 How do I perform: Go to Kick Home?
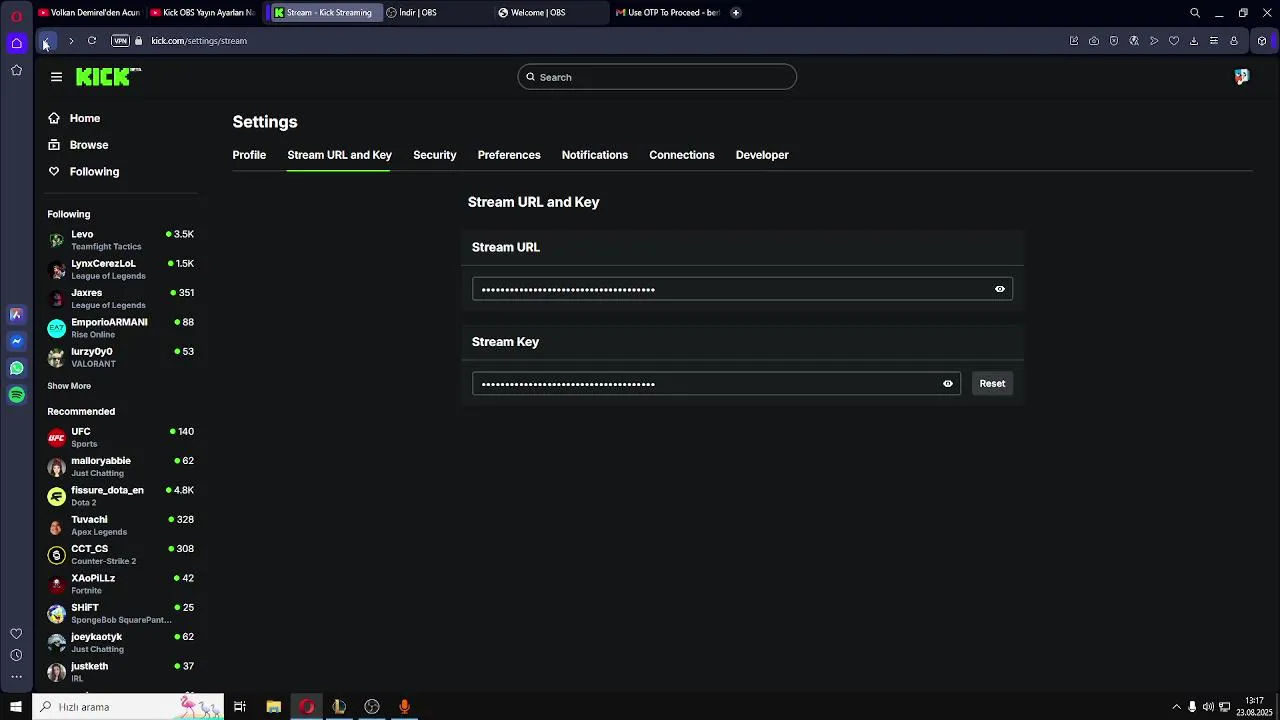coord(75,118)
